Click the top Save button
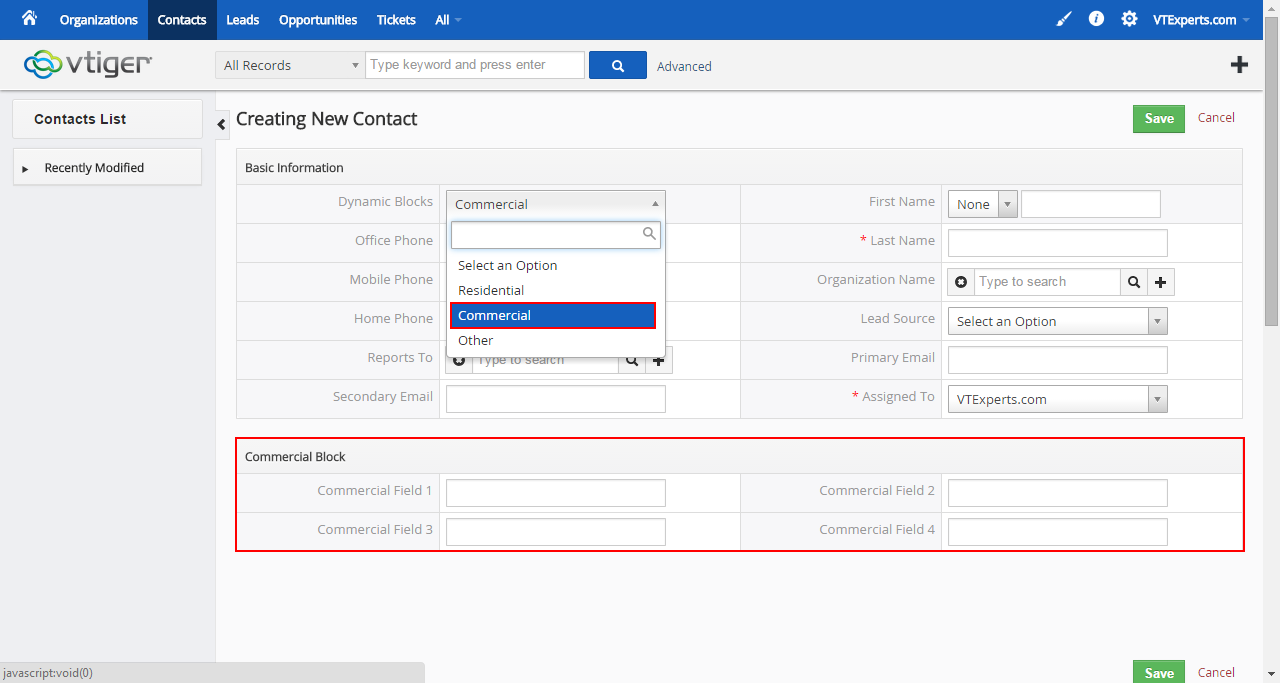 pos(1159,118)
